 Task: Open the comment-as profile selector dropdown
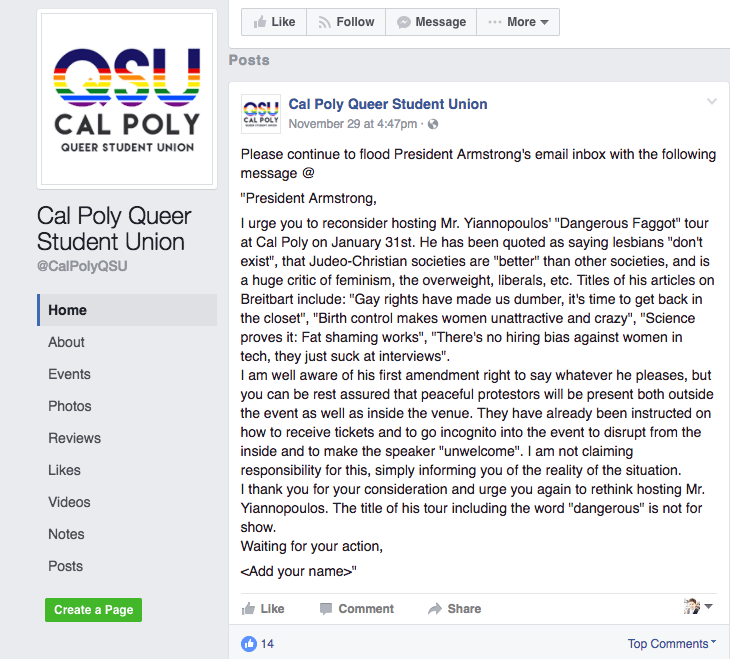pos(698,606)
